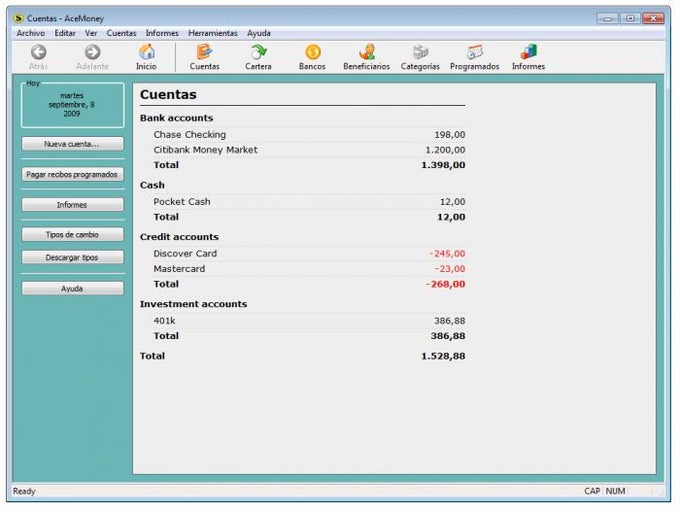Screen dimensions: 680x512
Task: Open the Citibank Money Market account
Action: pos(205,150)
